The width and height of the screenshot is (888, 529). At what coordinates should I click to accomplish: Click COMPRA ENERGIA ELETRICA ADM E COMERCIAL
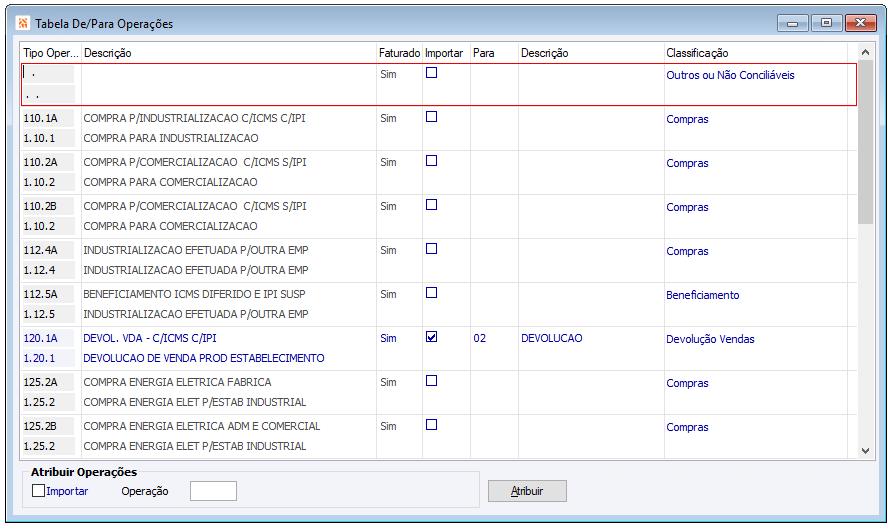(202, 426)
